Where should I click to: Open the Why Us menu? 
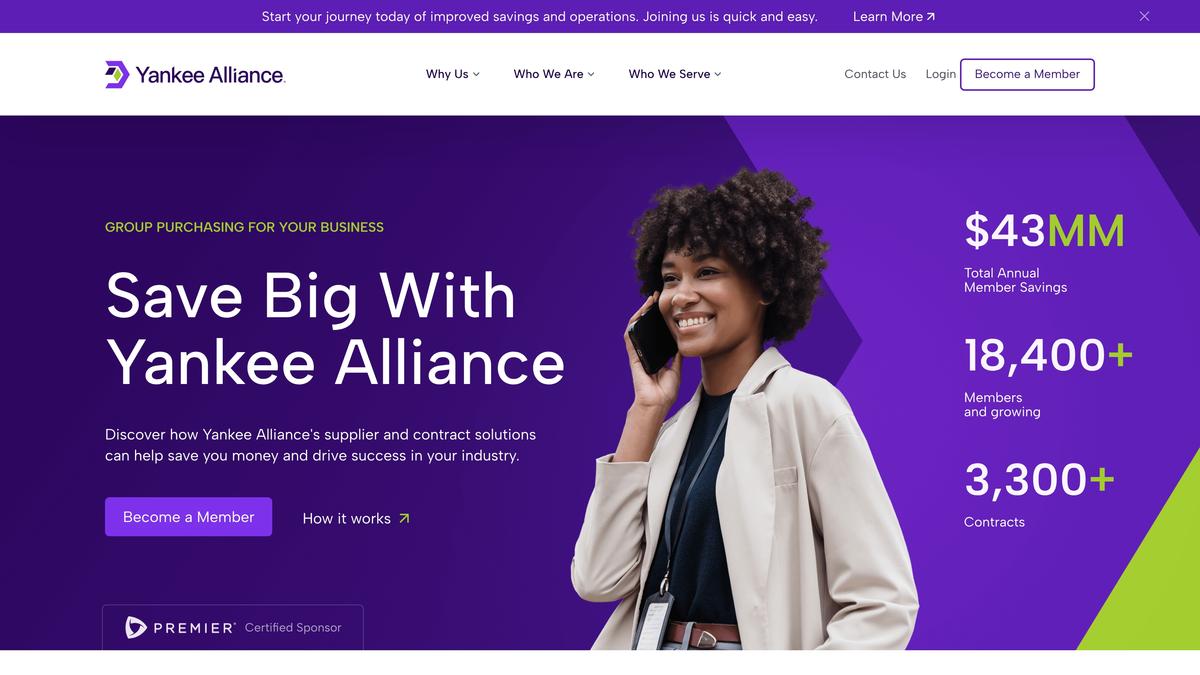tap(453, 74)
